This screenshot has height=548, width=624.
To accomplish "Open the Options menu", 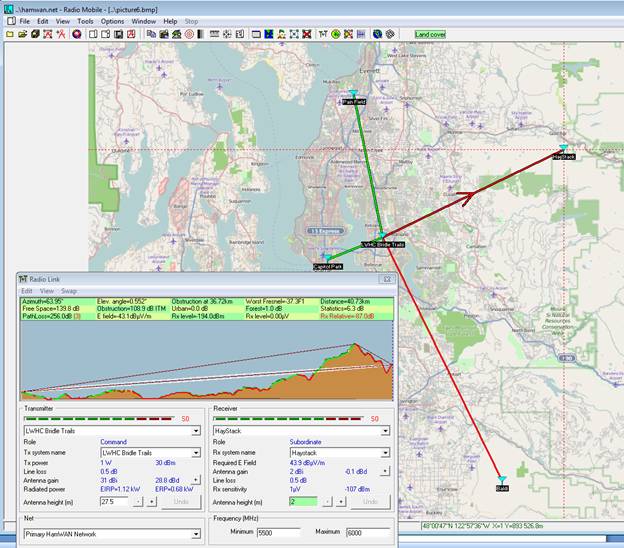I will coord(112,20).
